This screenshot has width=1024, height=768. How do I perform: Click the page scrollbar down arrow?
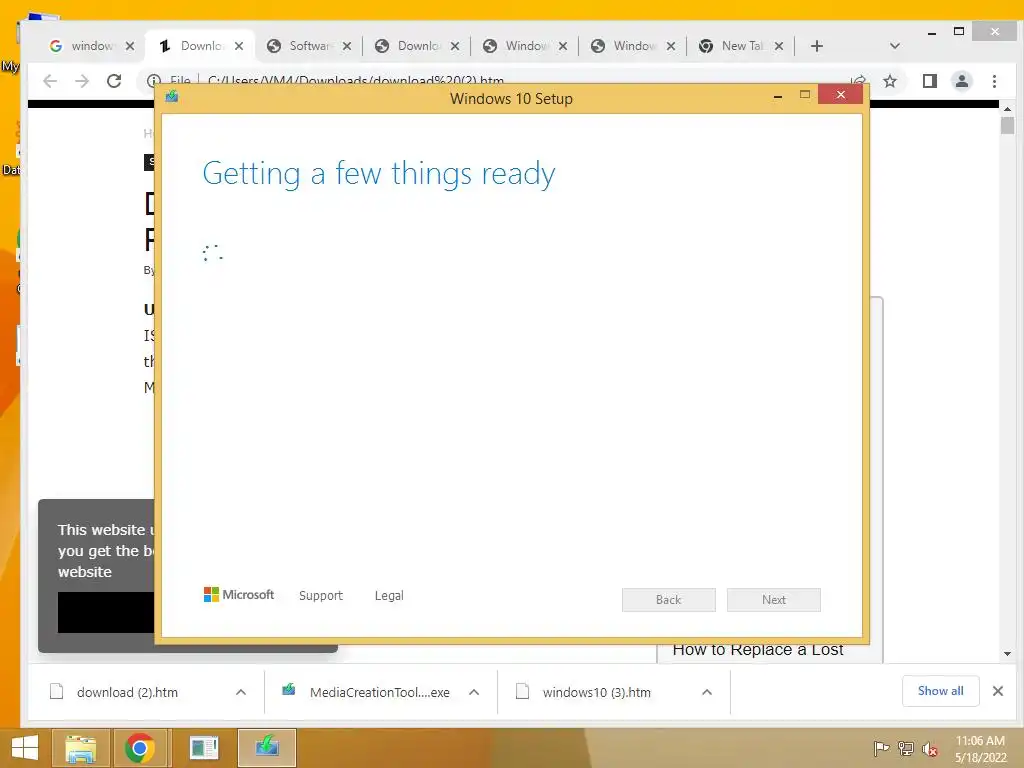1007,654
